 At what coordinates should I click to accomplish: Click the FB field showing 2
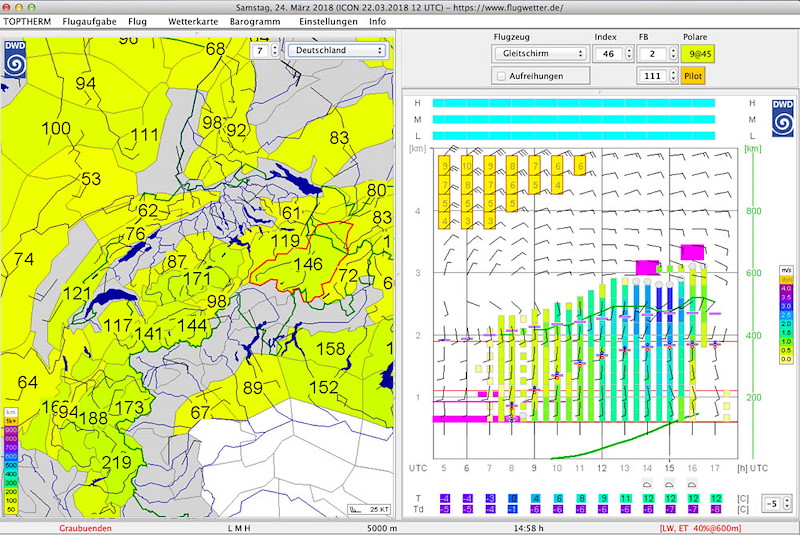click(653, 54)
